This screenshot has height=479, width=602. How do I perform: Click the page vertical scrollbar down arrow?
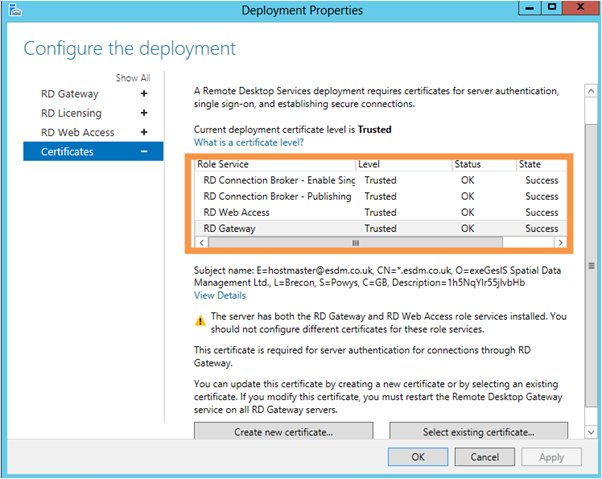click(x=591, y=432)
